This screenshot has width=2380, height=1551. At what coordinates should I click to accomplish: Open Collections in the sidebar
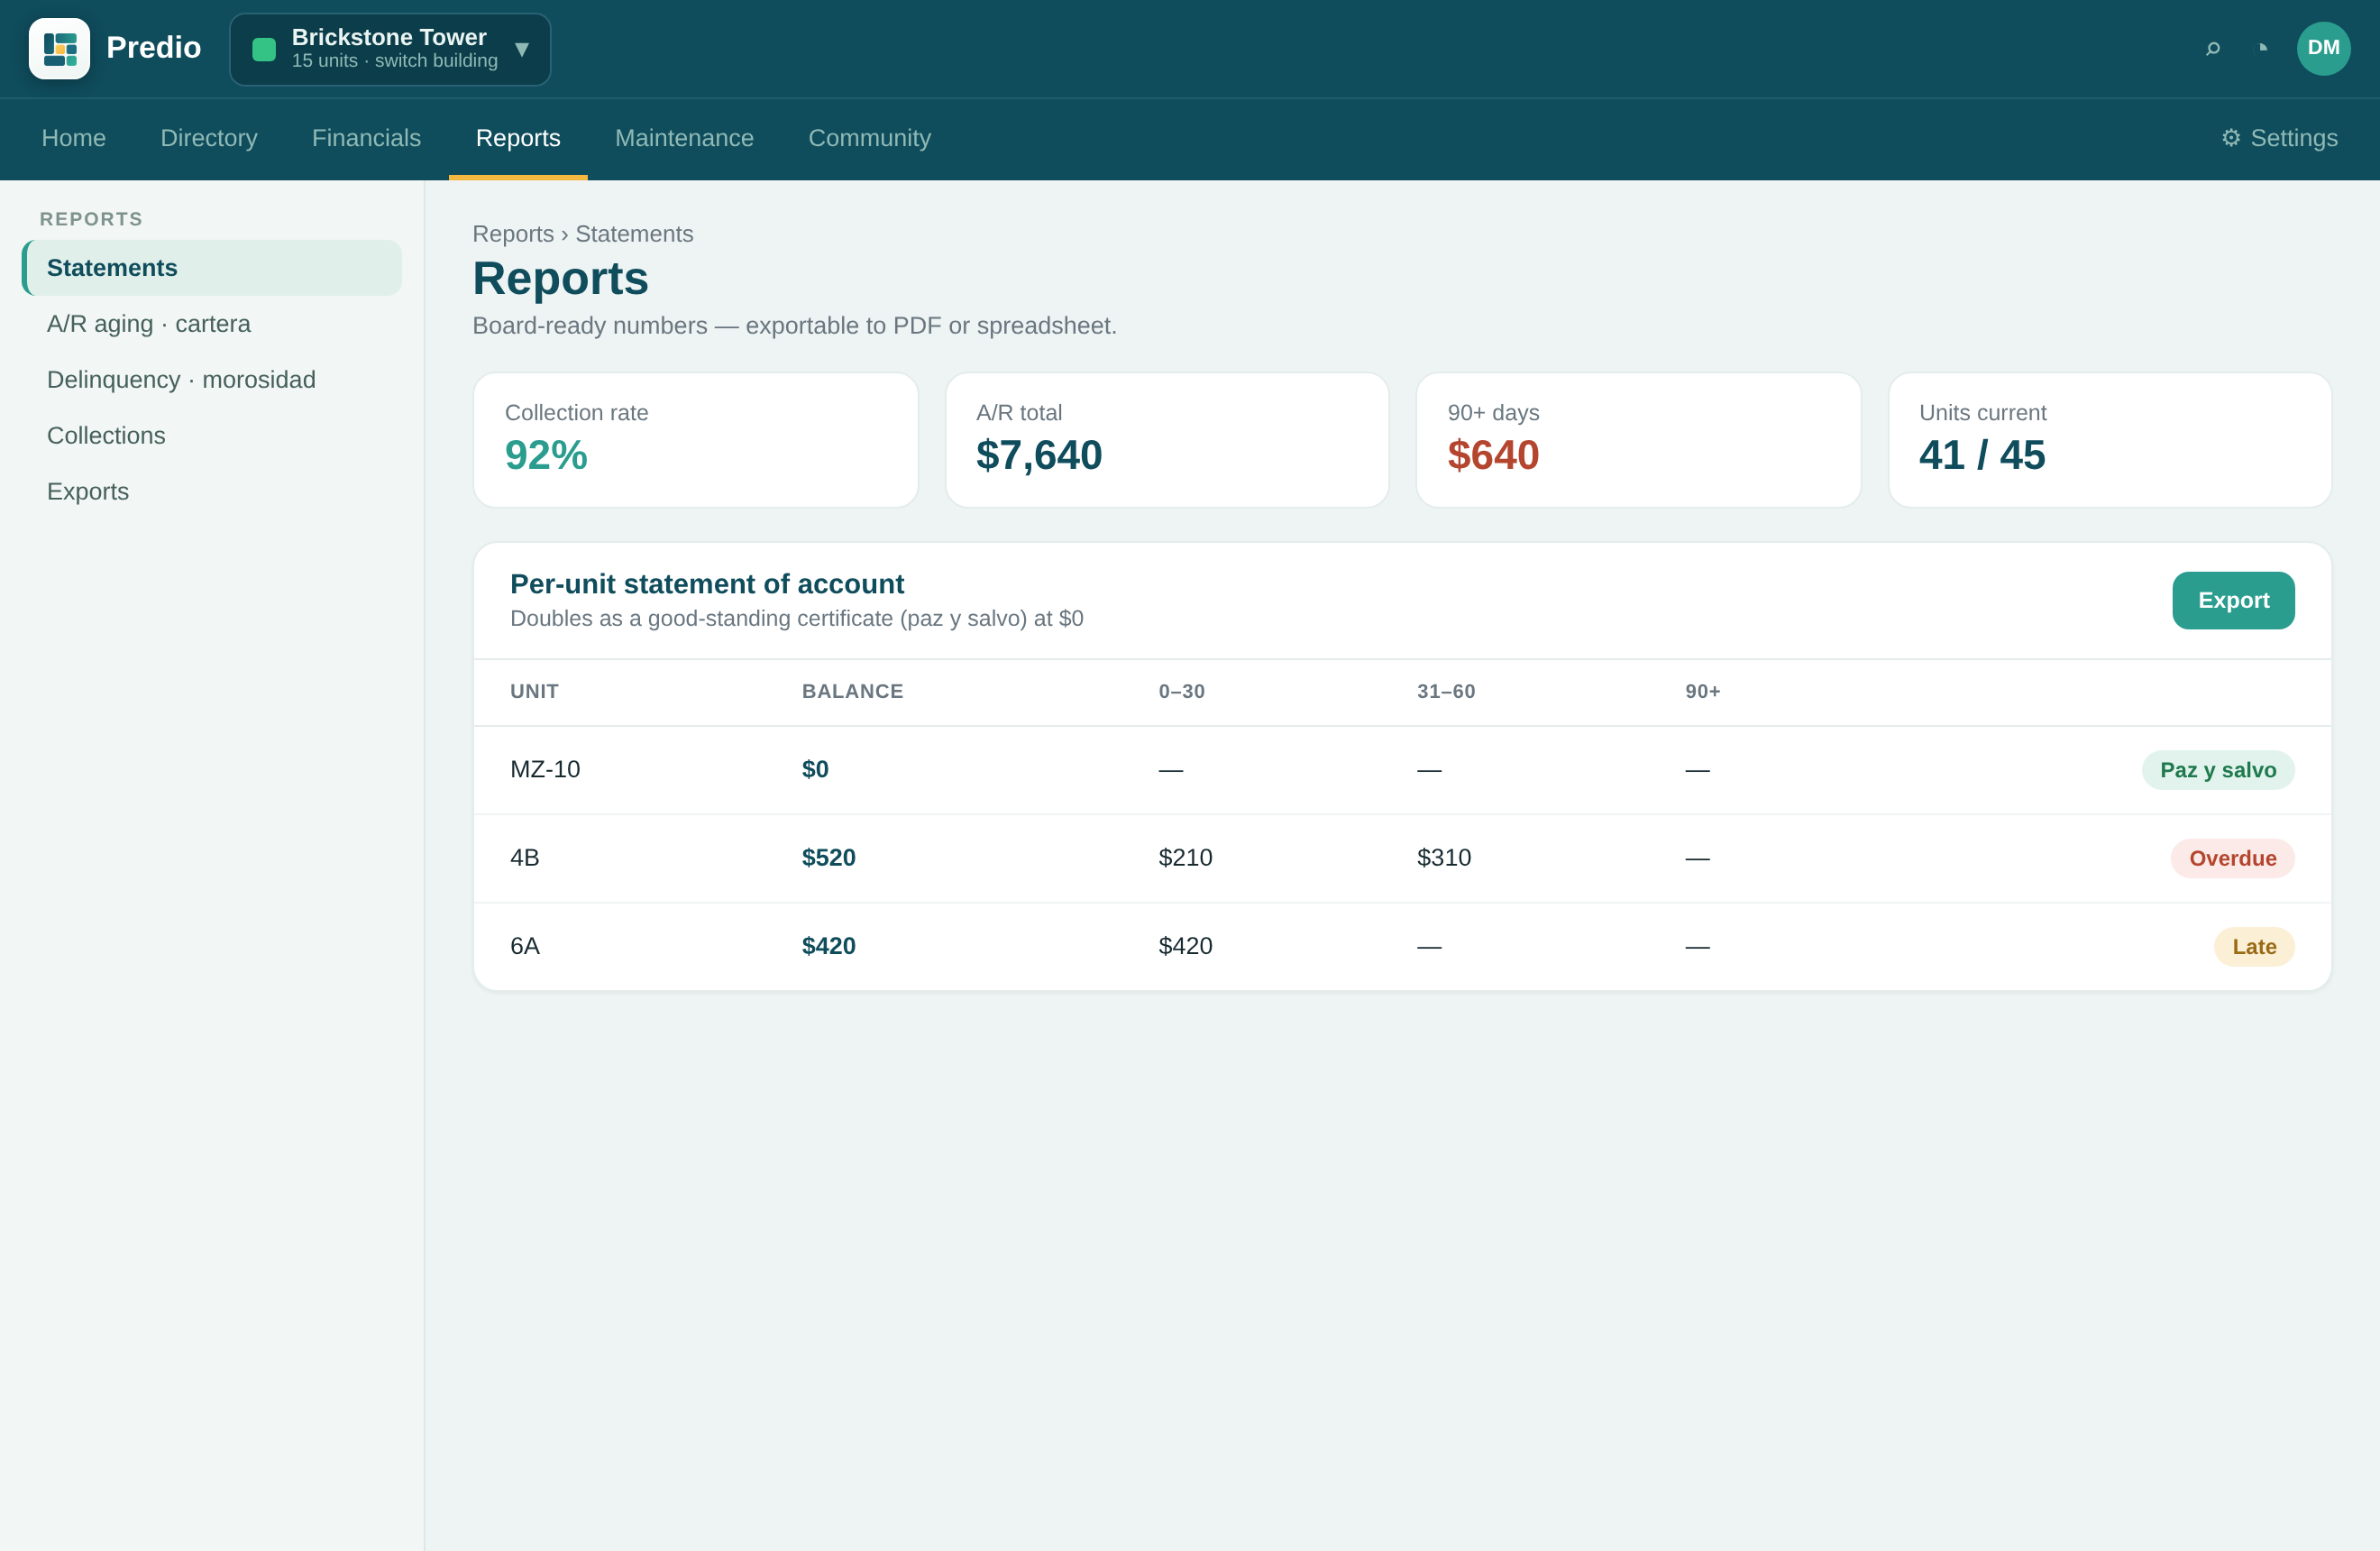[x=212, y=436]
